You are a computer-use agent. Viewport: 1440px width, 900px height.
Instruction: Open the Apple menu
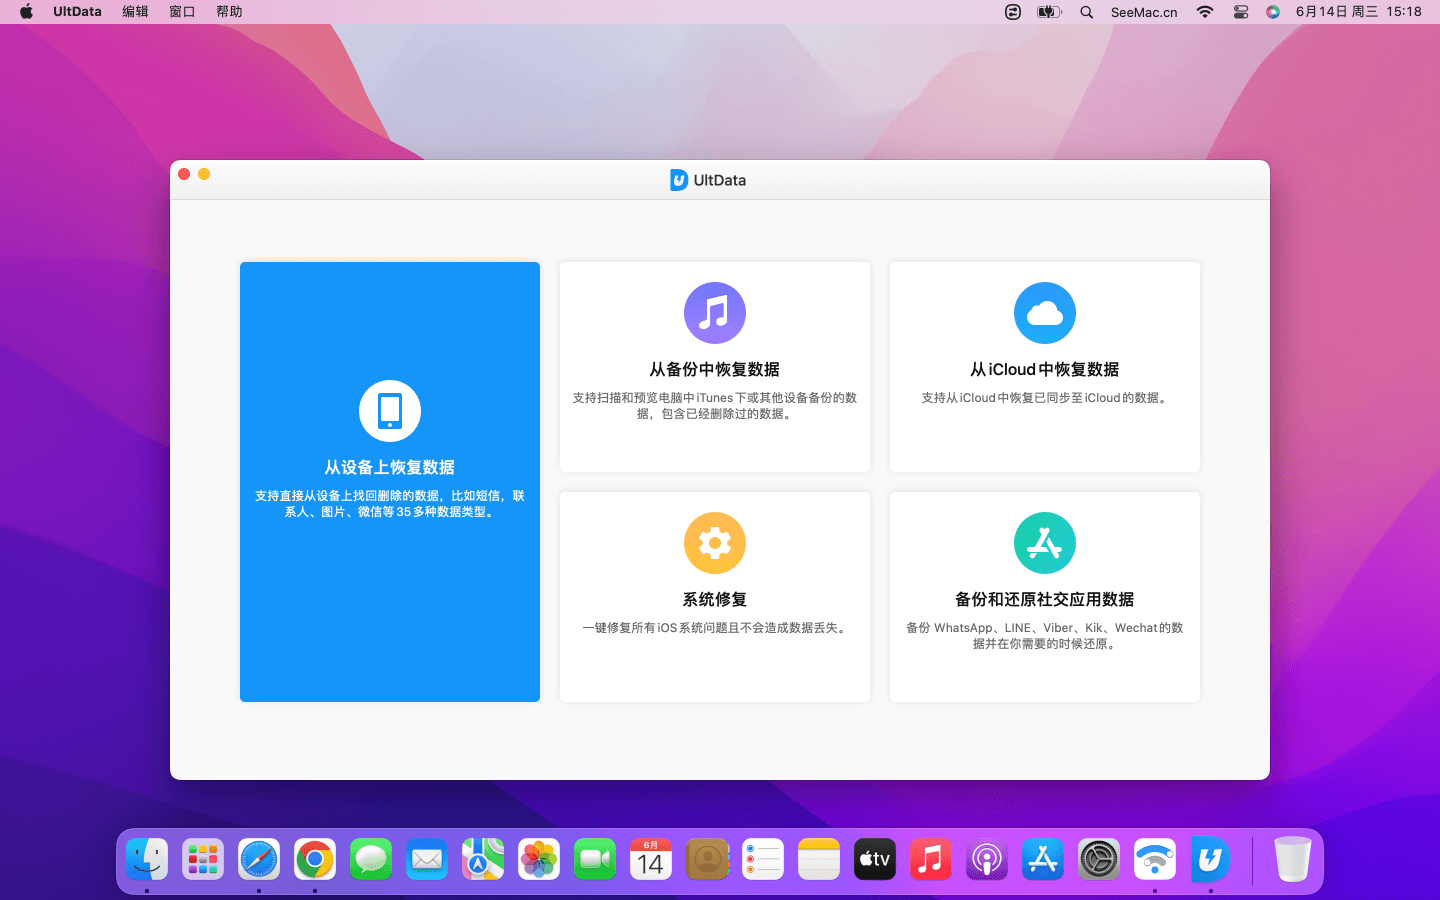click(27, 12)
